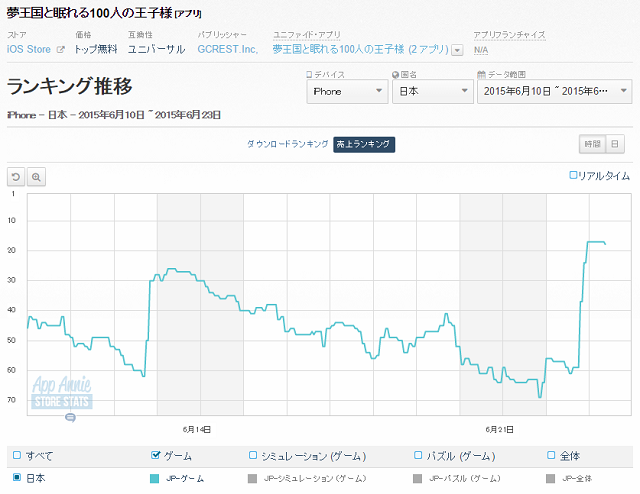Screen dimensions: 640x494
Task: Click the 日 granularity button
Action: click(x=613, y=144)
